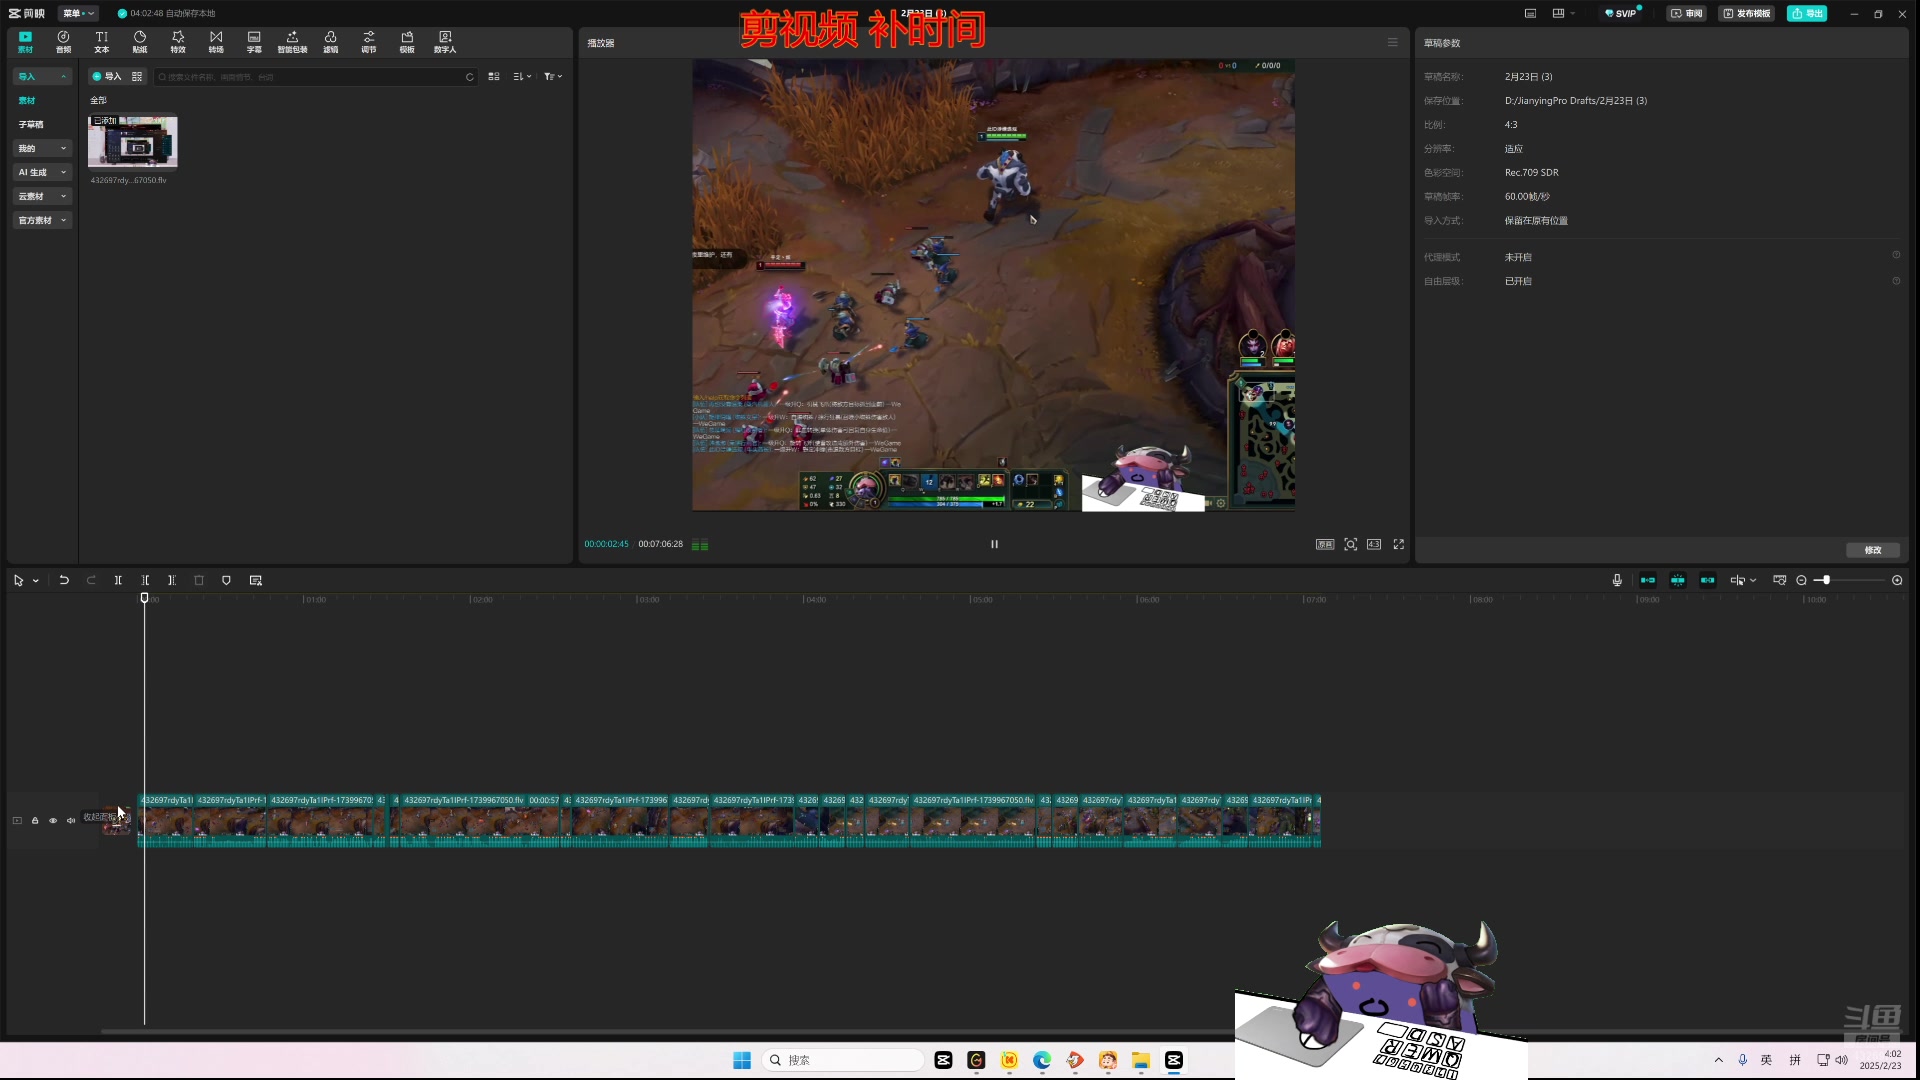This screenshot has width=1920, height=1080.
Task: Open the SVIP membership button
Action: pyautogui.click(x=1621, y=13)
